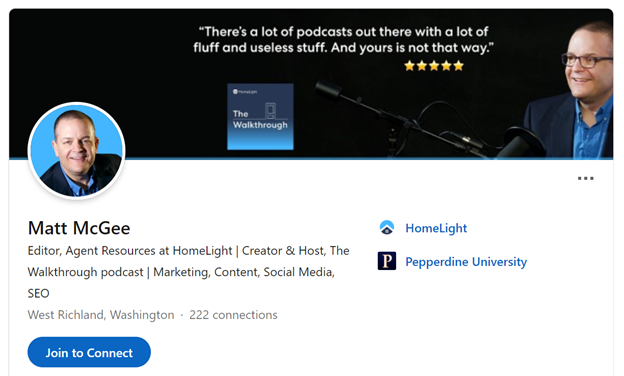
Task: Click the headline starting with Editor, Agent Resources
Action: [188, 272]
